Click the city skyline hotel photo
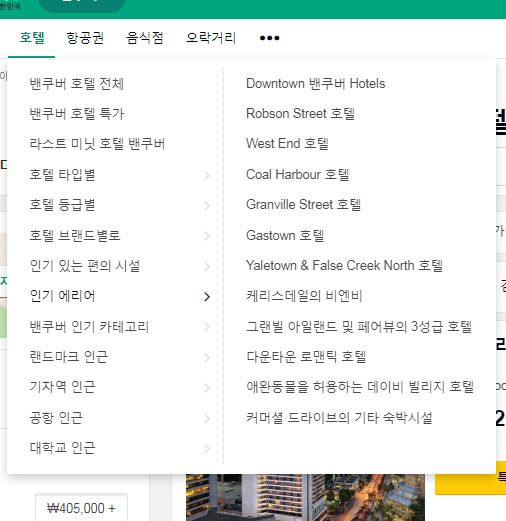The width and height of the screenshot is (506, 521). [x=305, y=497]
